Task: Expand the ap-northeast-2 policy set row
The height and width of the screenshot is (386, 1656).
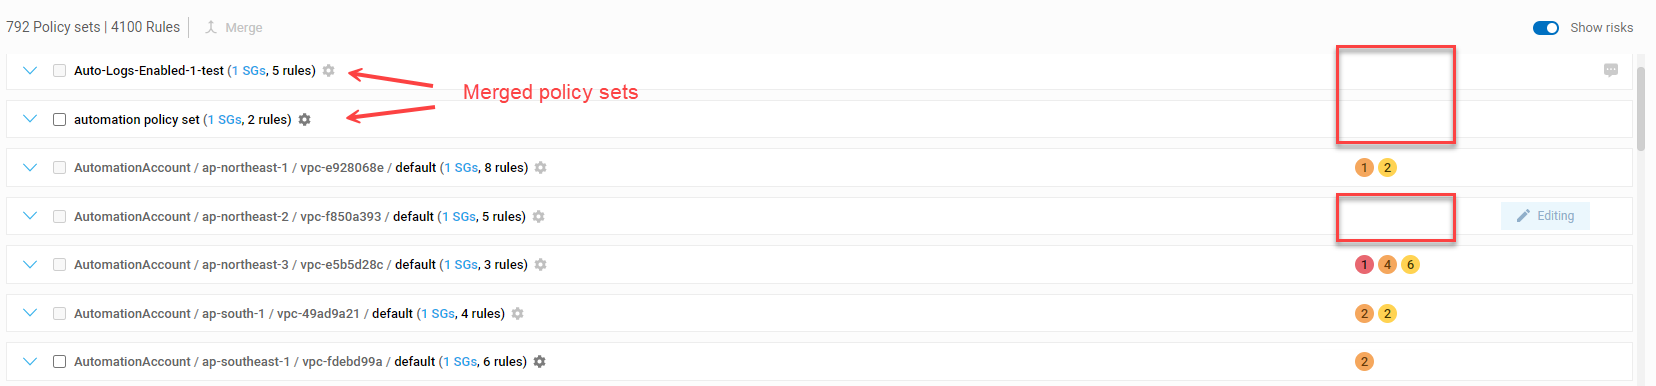Action: click(x=30, y=216)
